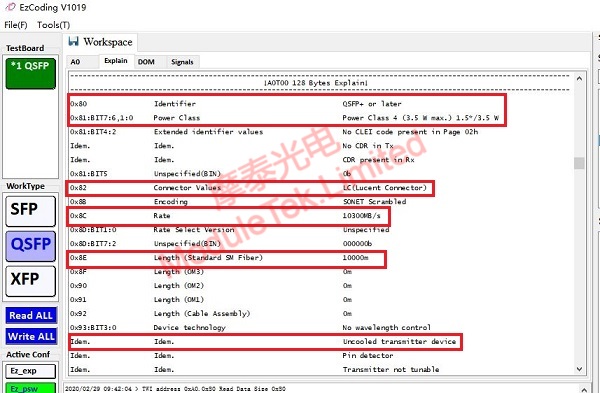Click the 'Transmitter not tunable' value

391,370
